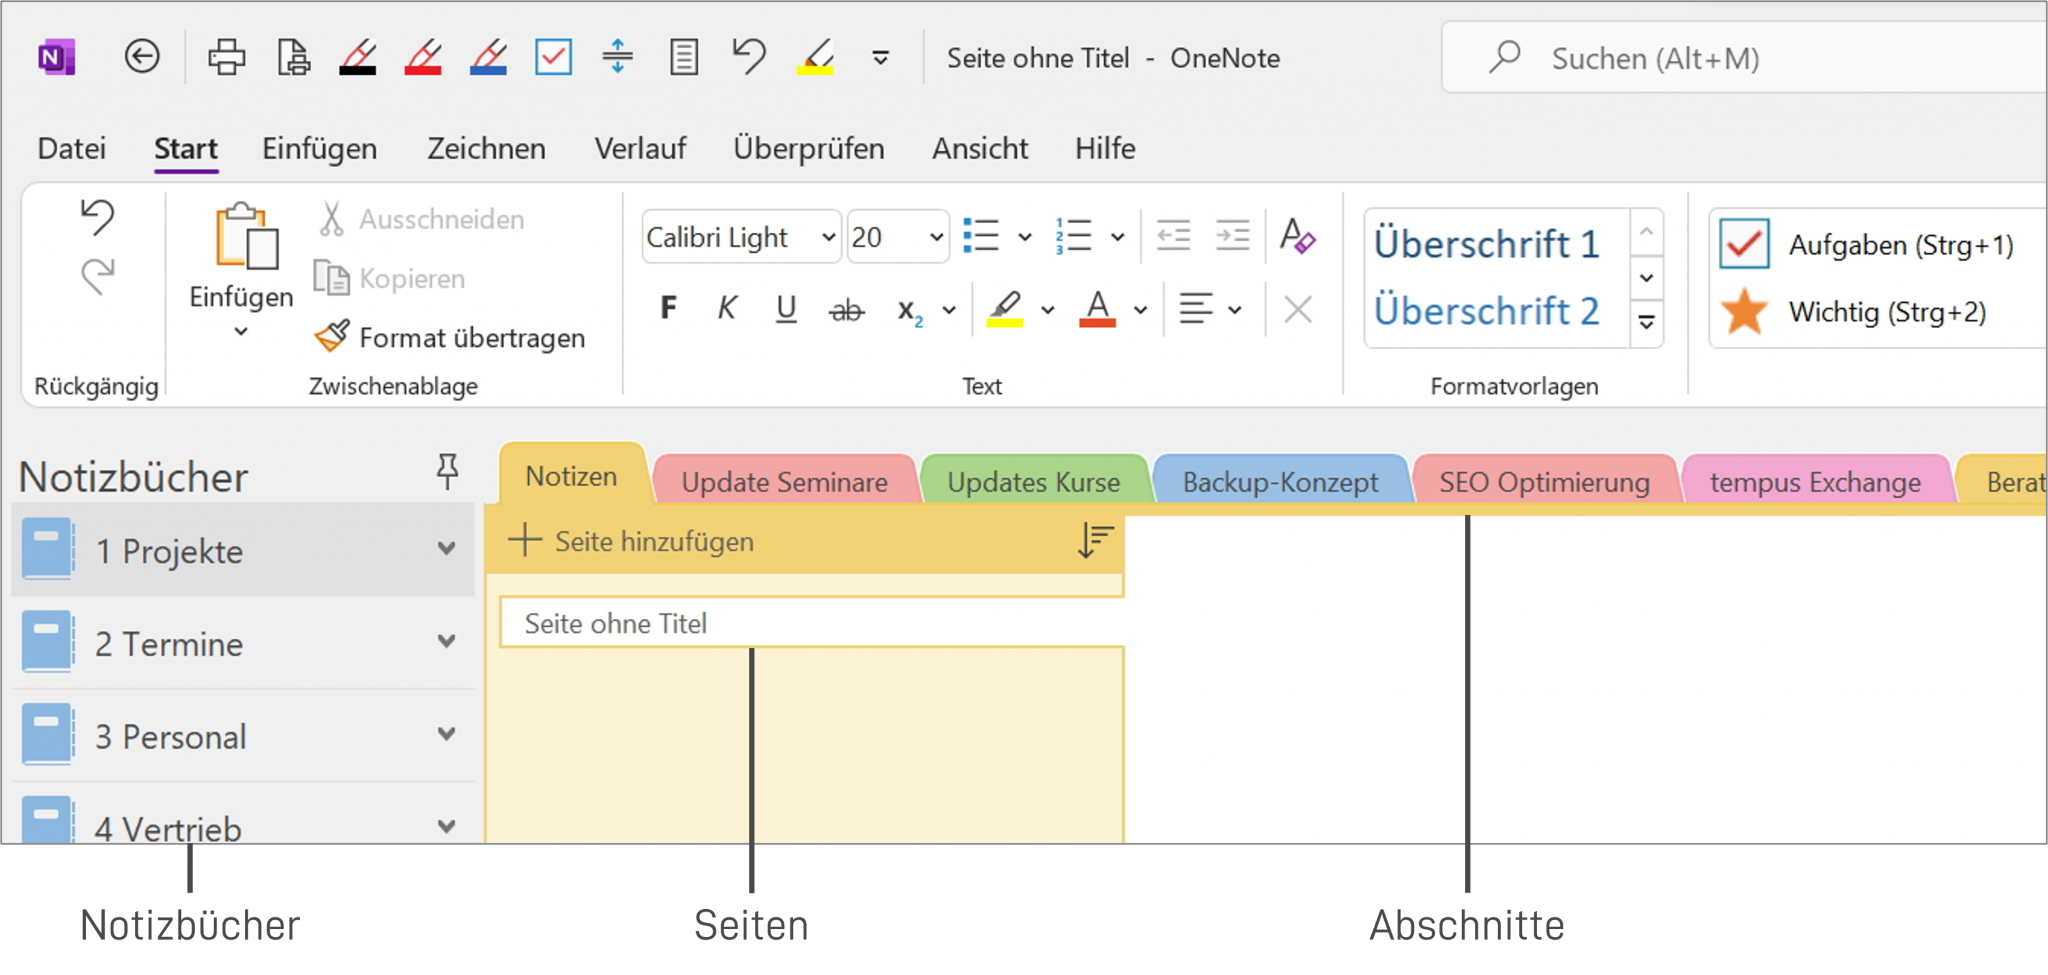This screenshot has width=2048, height=975.
Task: Toggle bold formatting in the Text group
Action: pyautogui.click(x=668, y=309)
